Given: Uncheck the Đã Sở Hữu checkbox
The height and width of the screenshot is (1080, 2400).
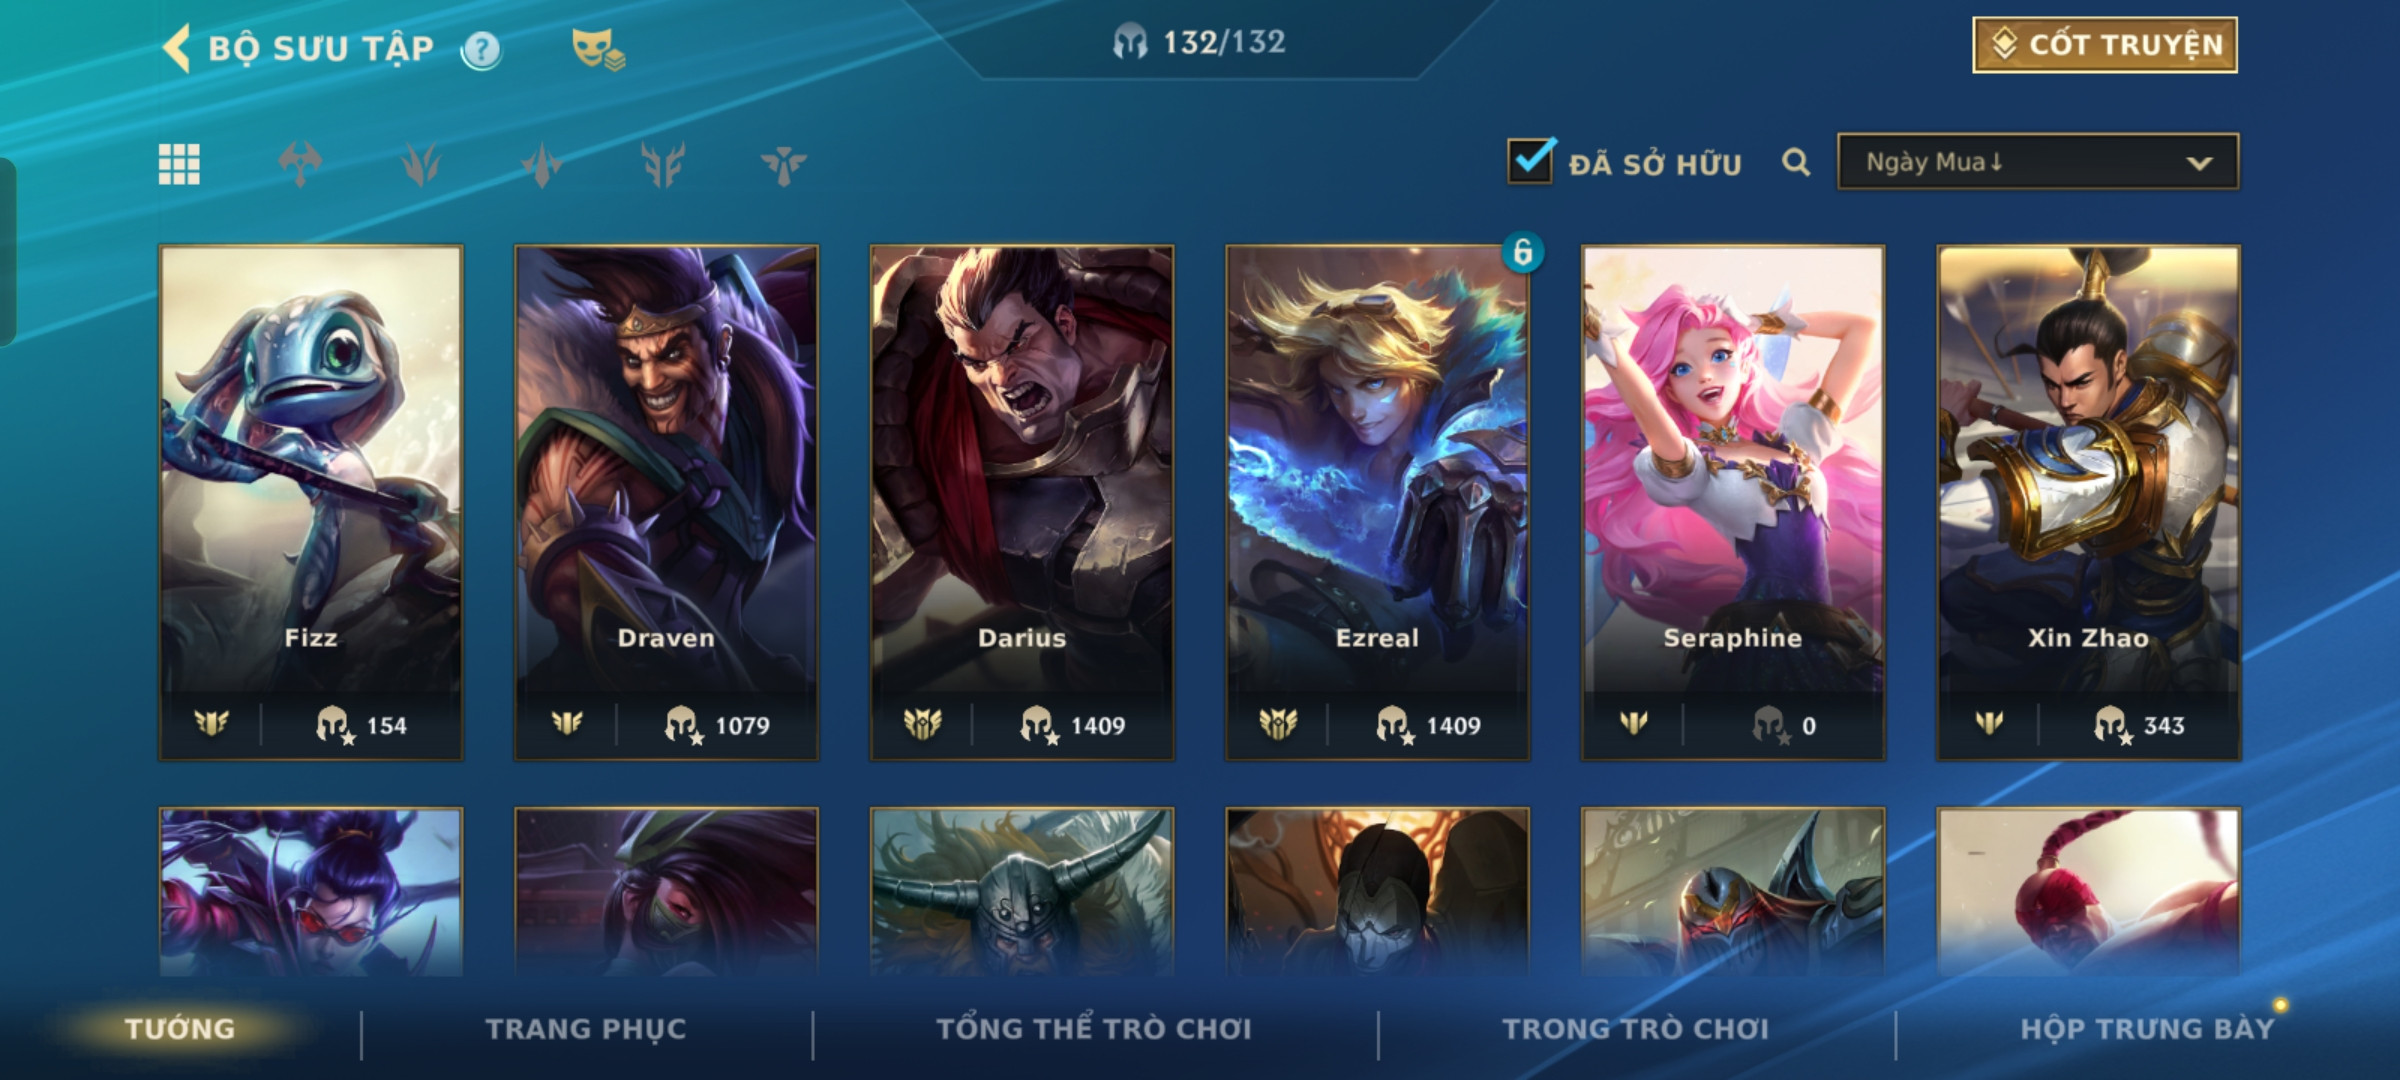Looking at the screenshot, I should [x=1531, y=160].
